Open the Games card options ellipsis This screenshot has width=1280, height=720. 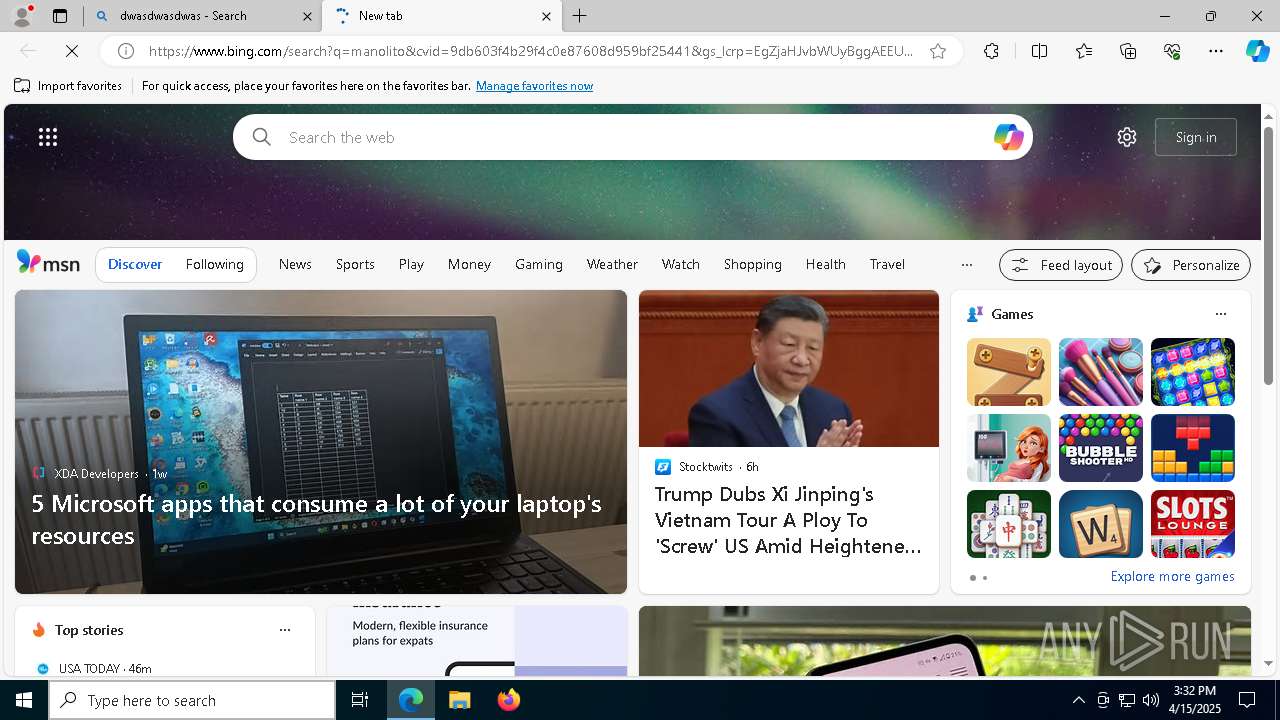pos(1220,314)
